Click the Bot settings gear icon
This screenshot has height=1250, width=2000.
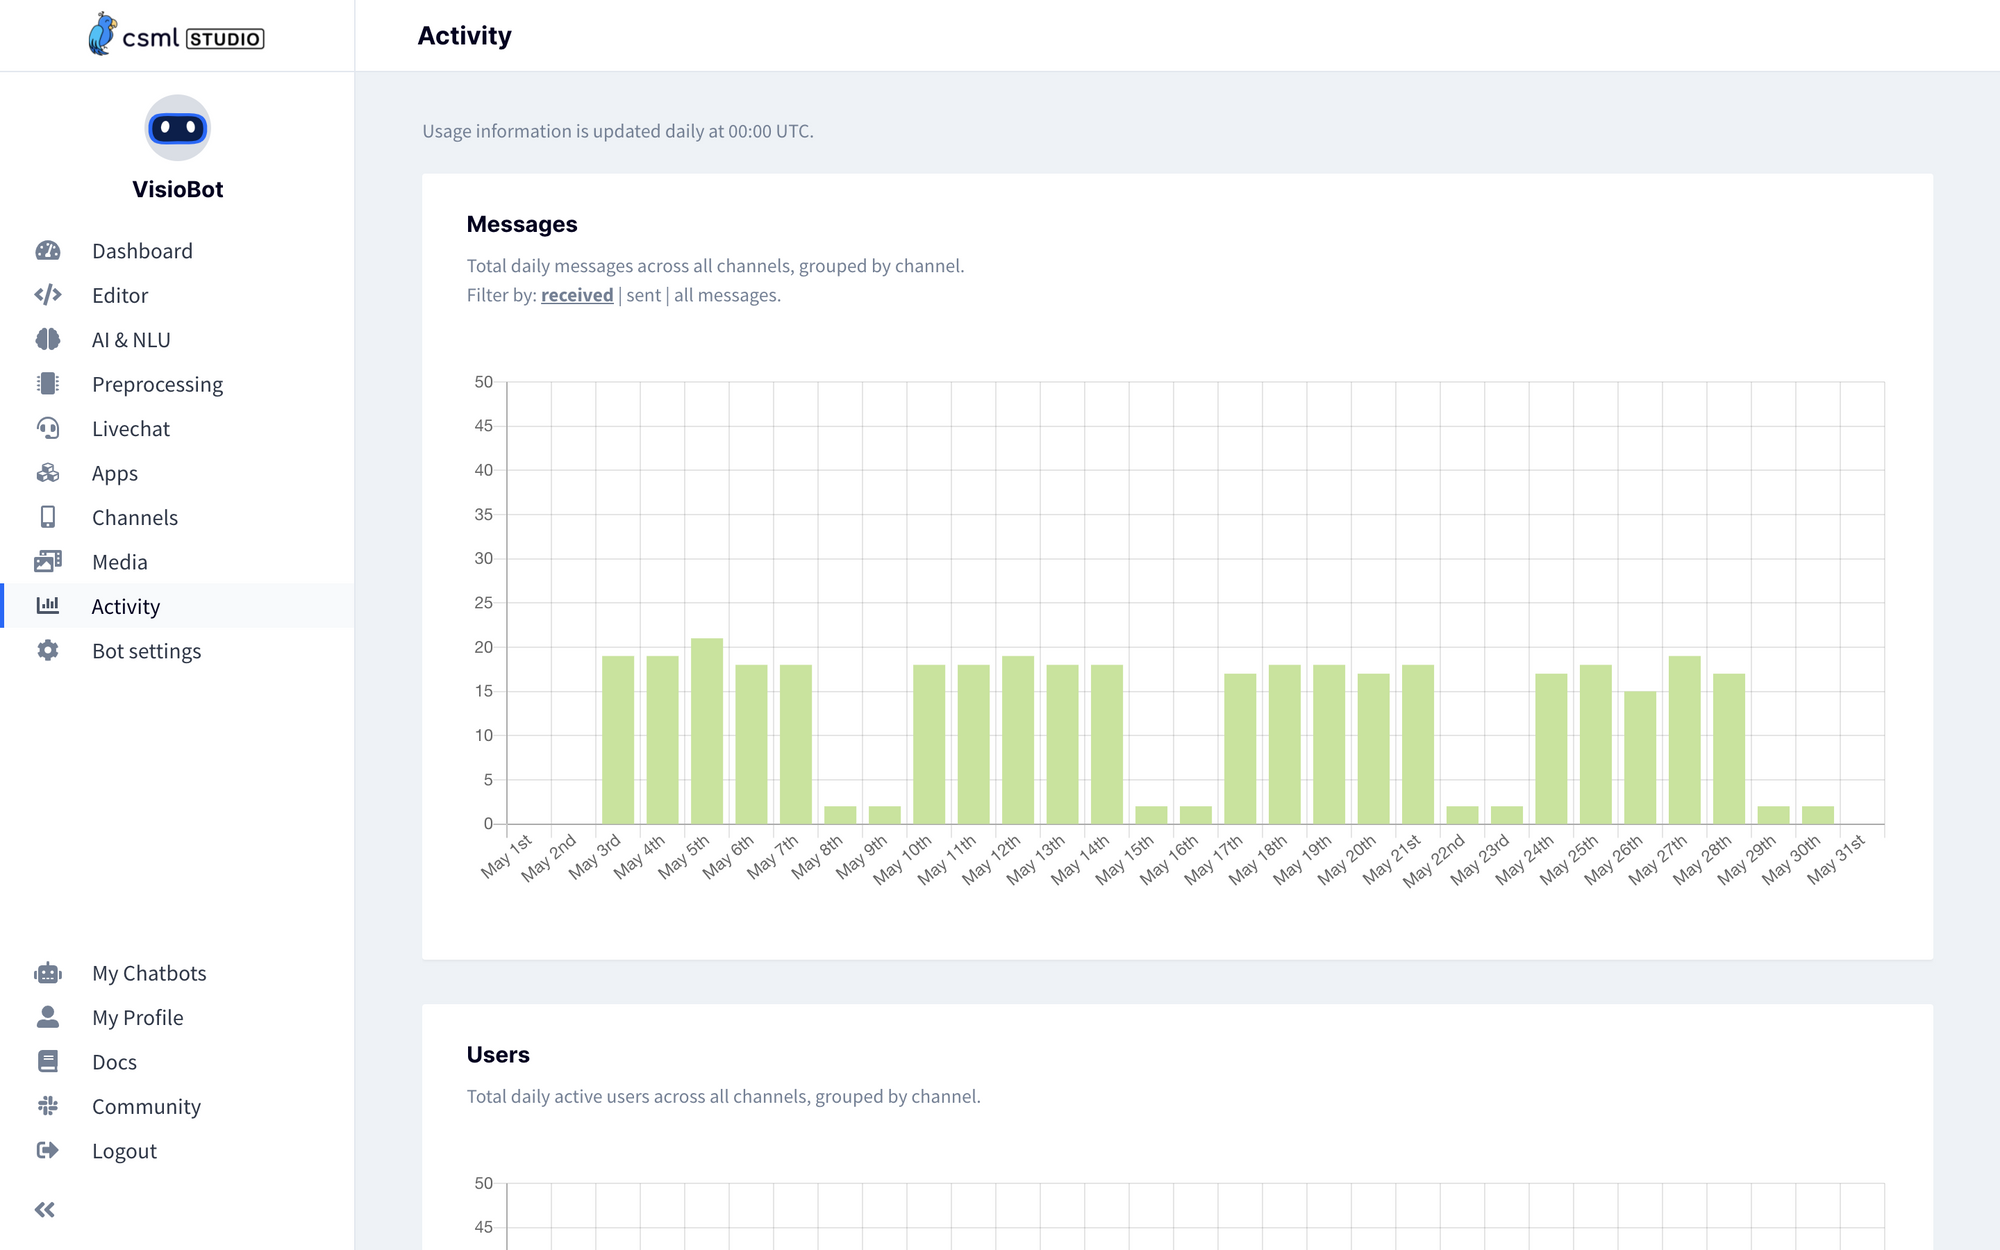tap(48, 651)
